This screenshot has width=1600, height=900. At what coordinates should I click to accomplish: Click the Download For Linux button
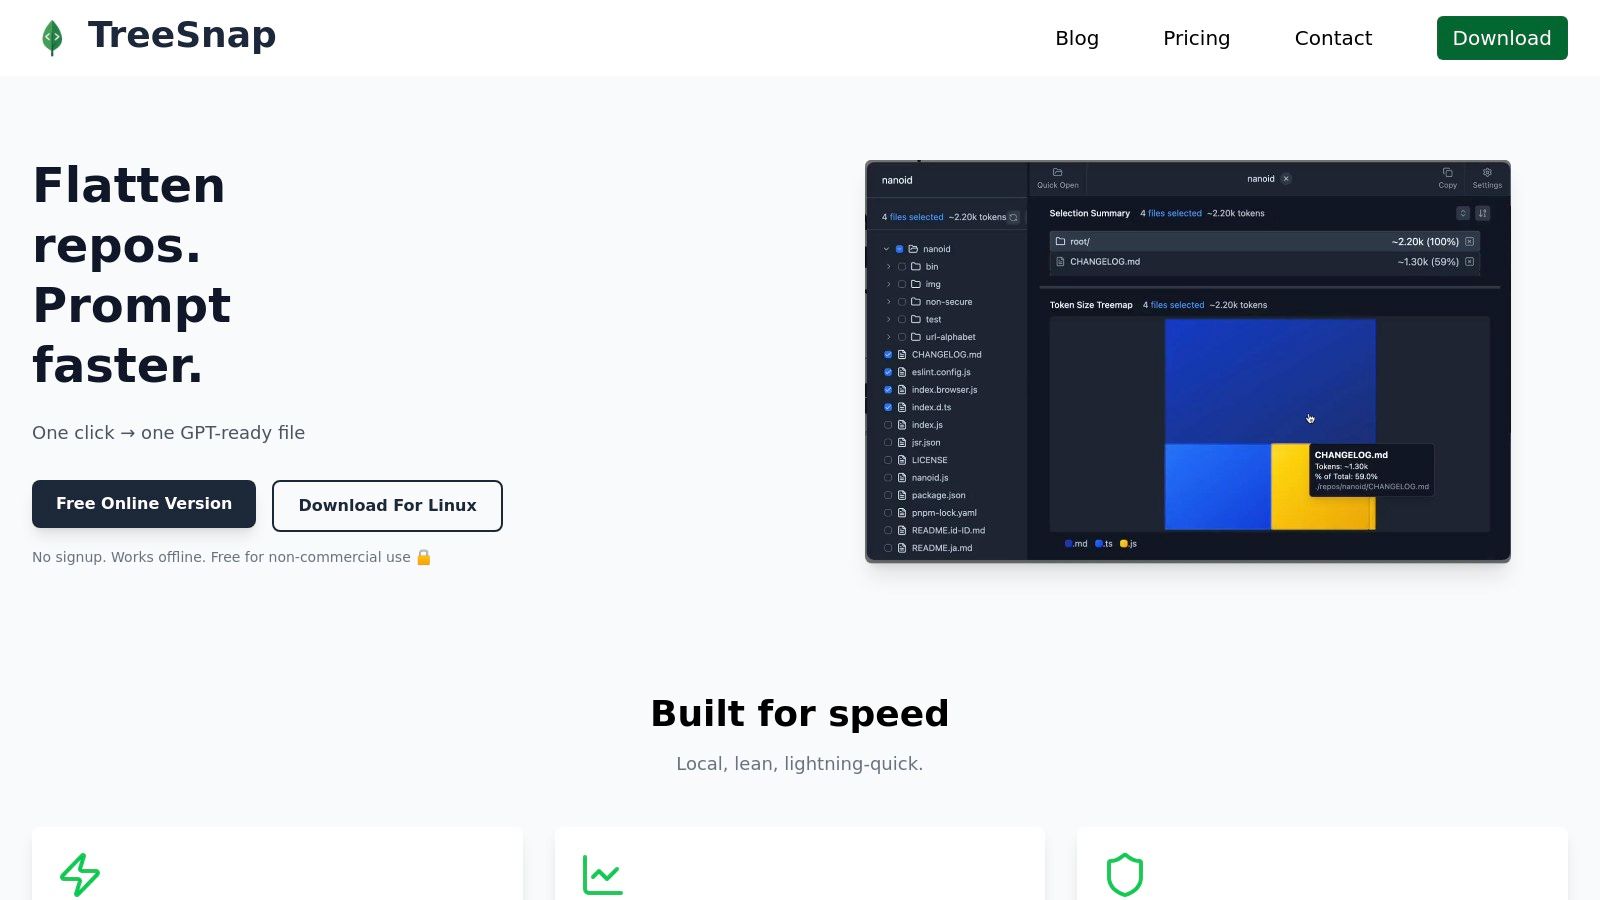387,506
